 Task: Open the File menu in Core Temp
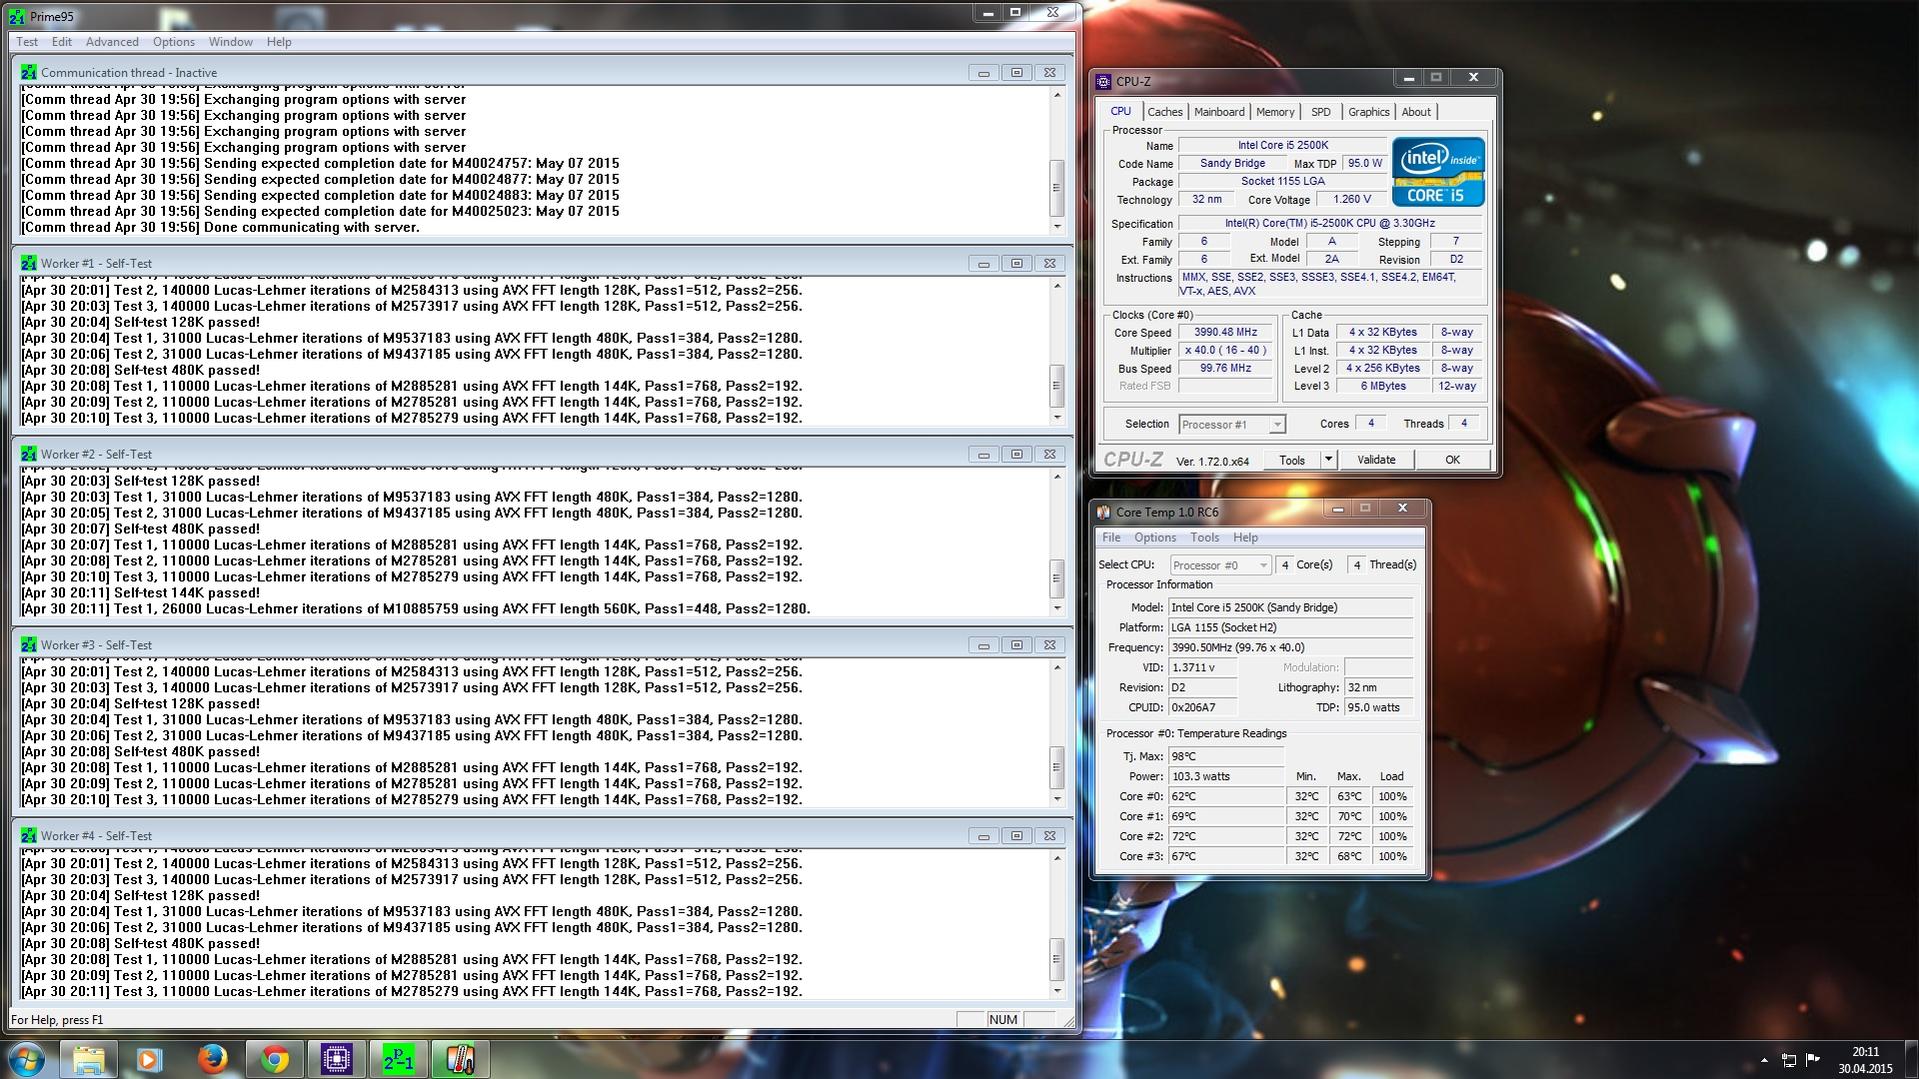click(x=1111, y=538)
